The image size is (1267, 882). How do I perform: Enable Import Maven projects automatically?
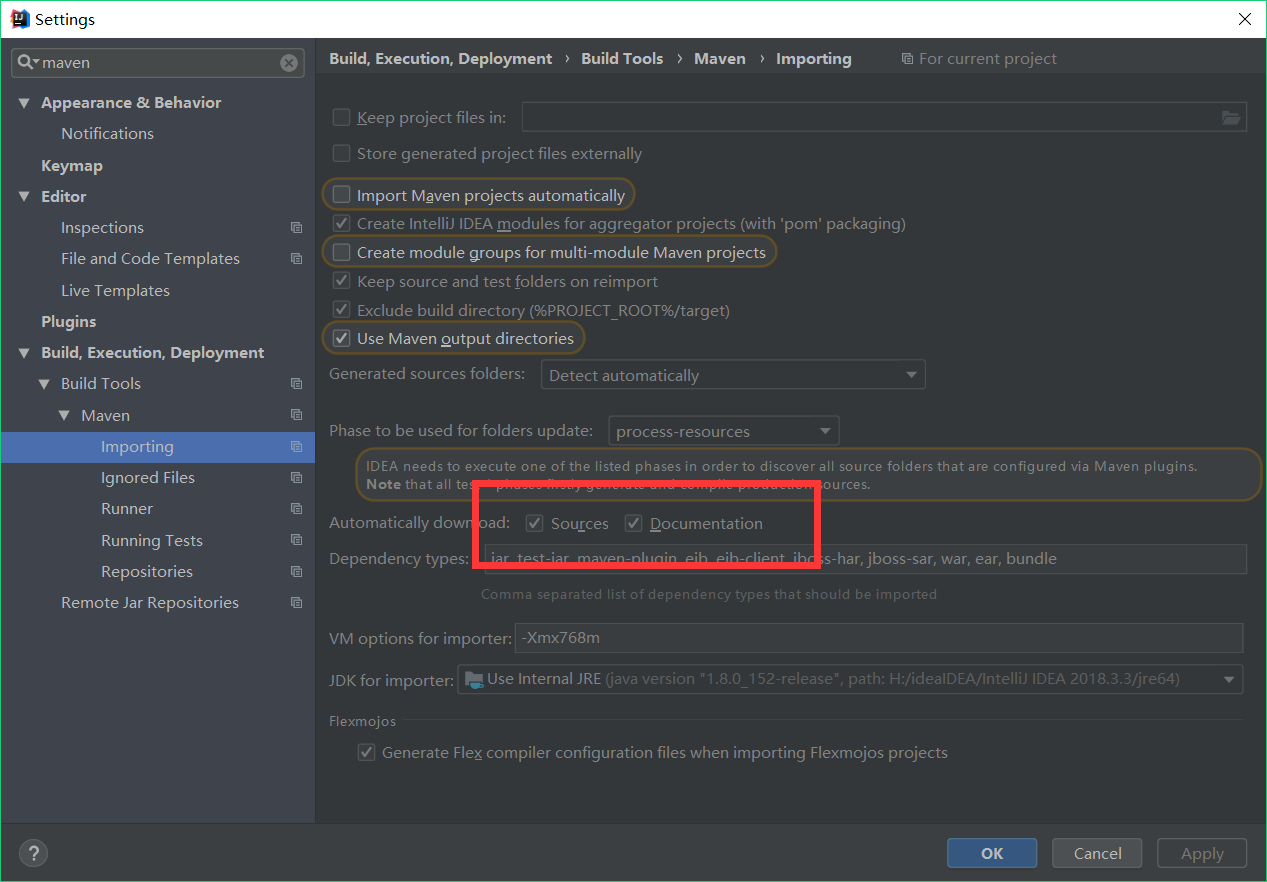[x=341, y=194]
